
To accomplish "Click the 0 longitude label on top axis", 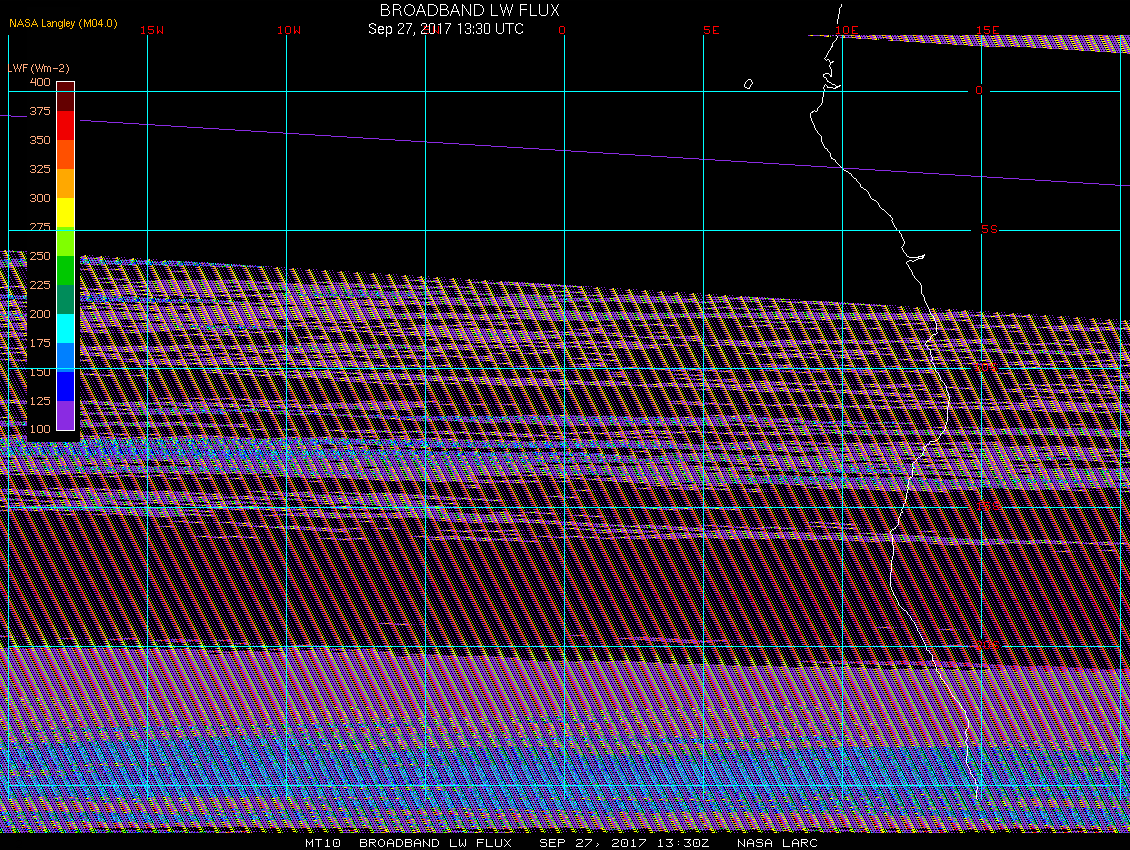I will [562, 30].
